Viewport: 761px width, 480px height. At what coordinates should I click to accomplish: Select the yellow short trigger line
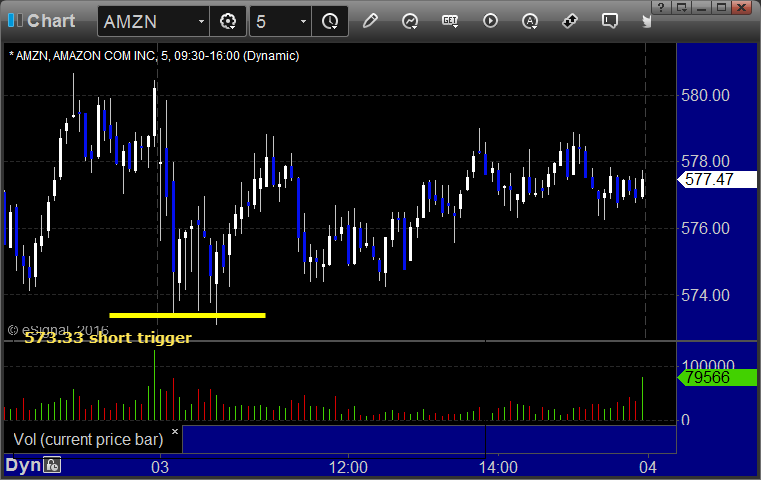[x=187, y=315]
